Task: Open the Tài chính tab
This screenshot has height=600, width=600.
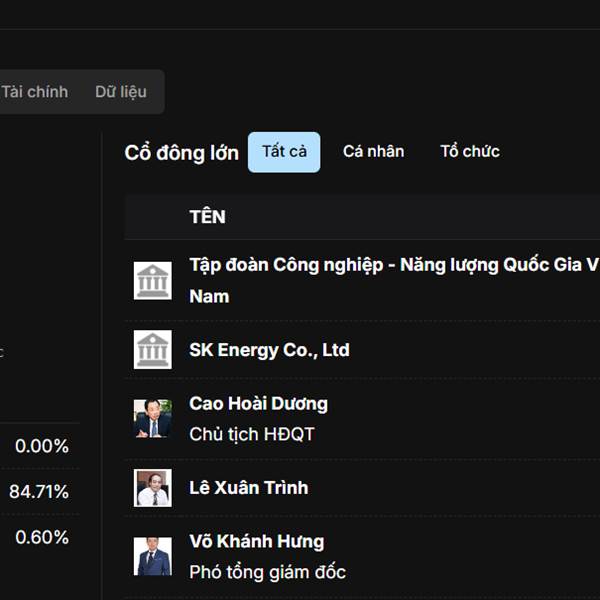Action: tap(35, 92)
